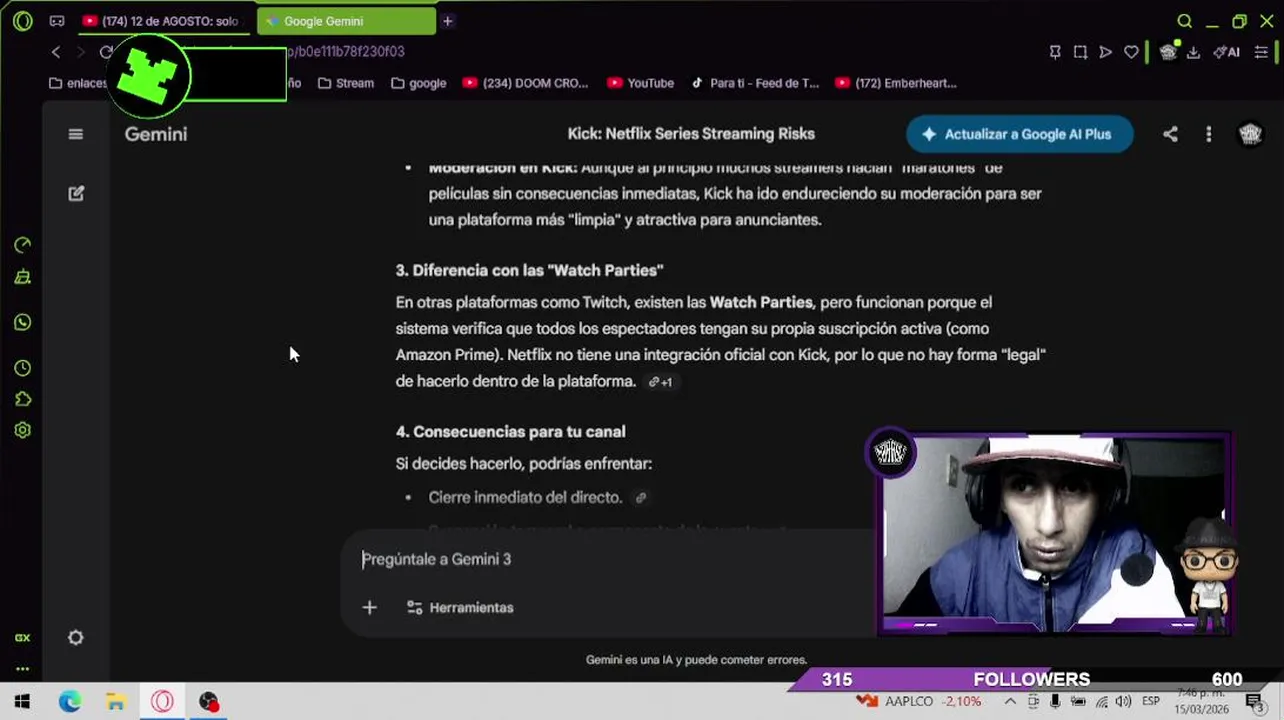
Task: Launch Microsoft Edge from taskbar
Action: pyautogui.click(x=69, y=702)
